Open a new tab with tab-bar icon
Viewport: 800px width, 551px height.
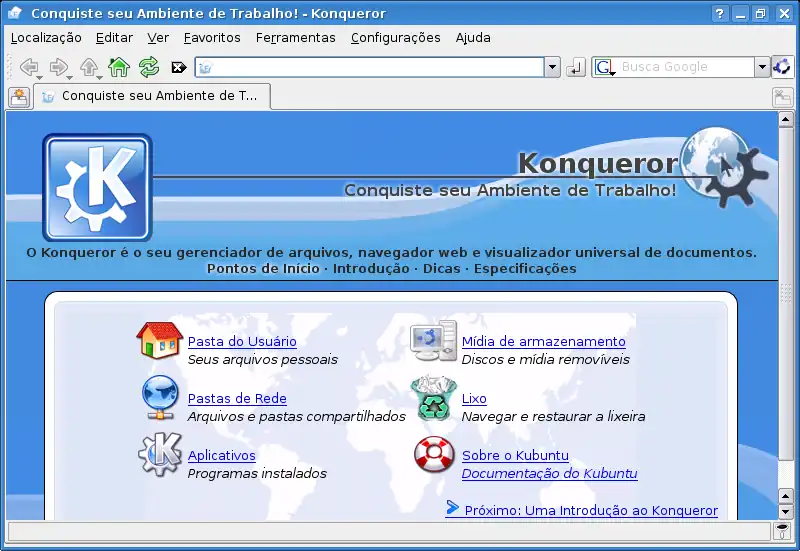coord(18,97)
